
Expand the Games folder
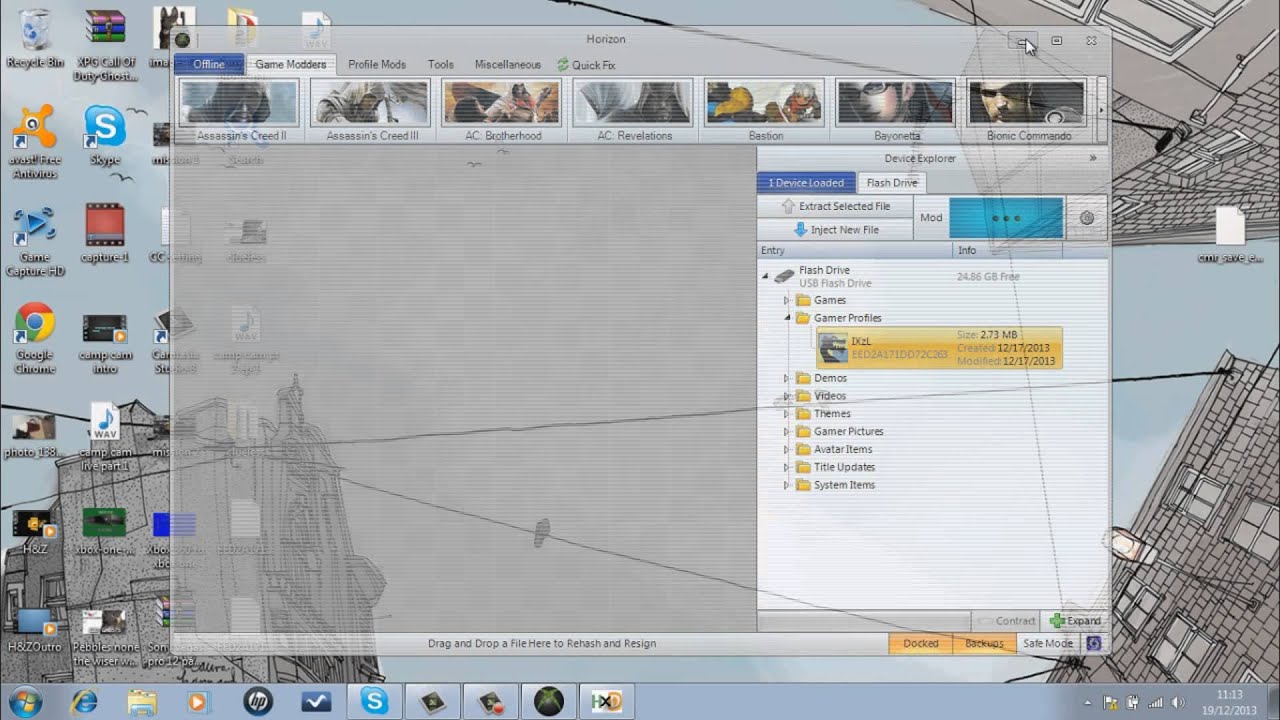[x=787, y=300]
